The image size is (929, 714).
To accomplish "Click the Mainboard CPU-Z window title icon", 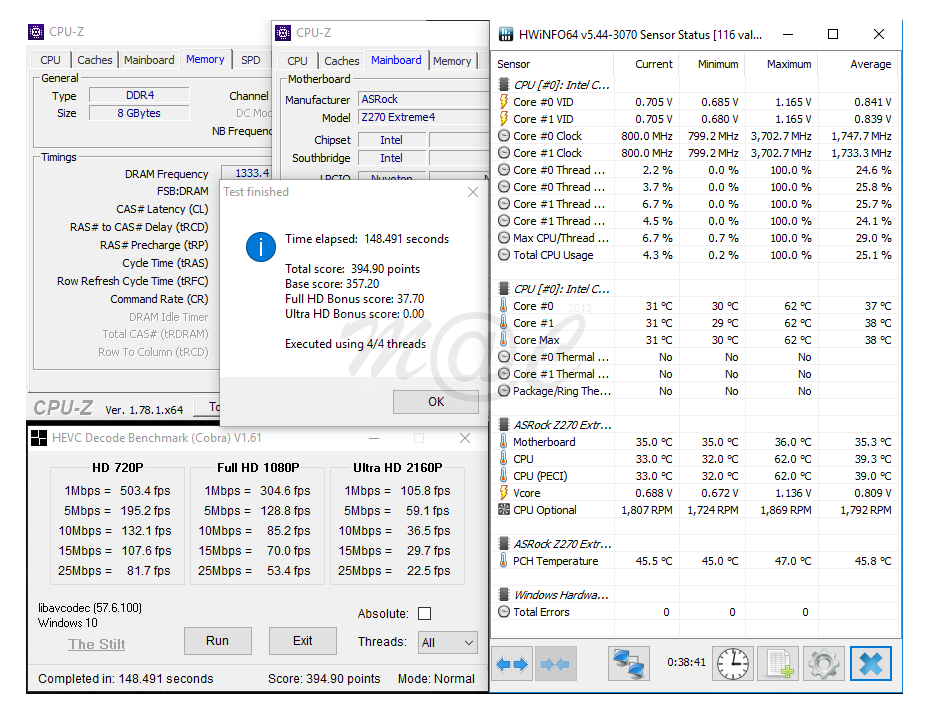I will coord(283,33).
